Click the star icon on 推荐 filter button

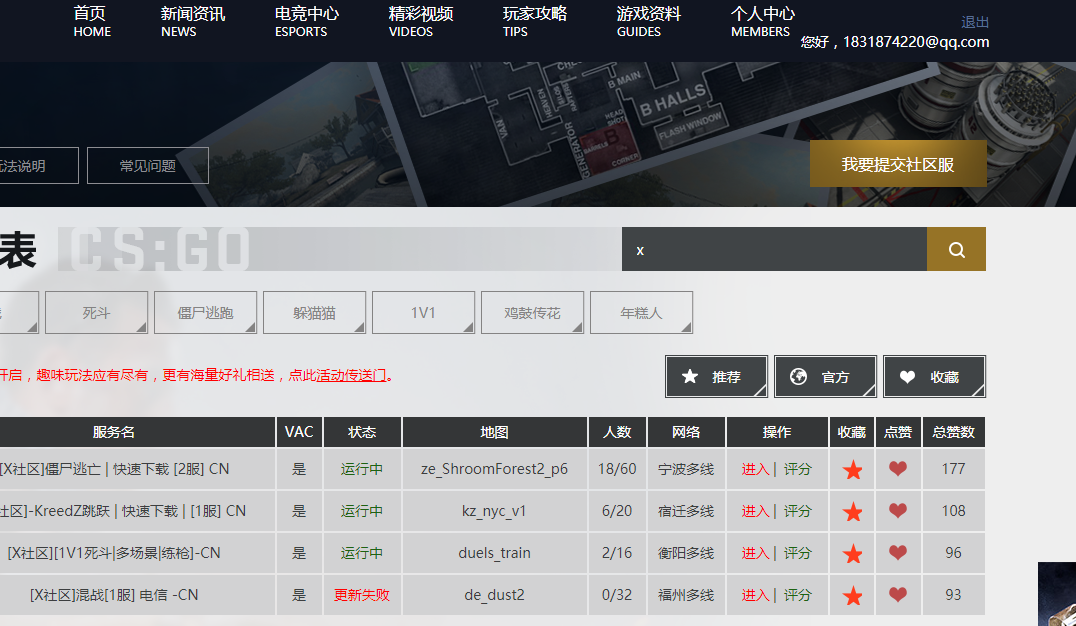[x=689, y=376]
